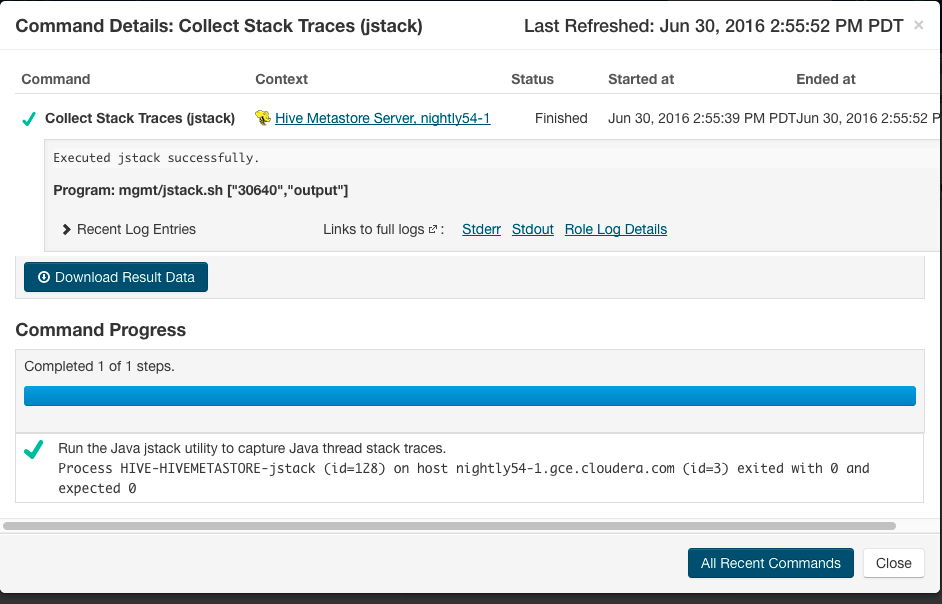The width and height of the screenshot is (942, 604).
Task: Open the Stderr full log
Action: tap(481, 229)
